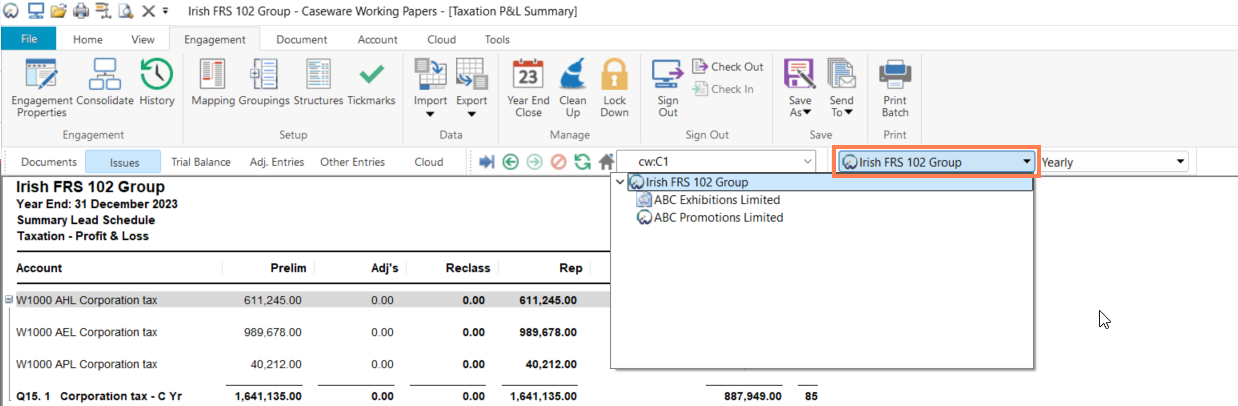This screenshot has width=1238, height=406.
Task: Click Check Out in Sign Out group
Action: point(728,67)
